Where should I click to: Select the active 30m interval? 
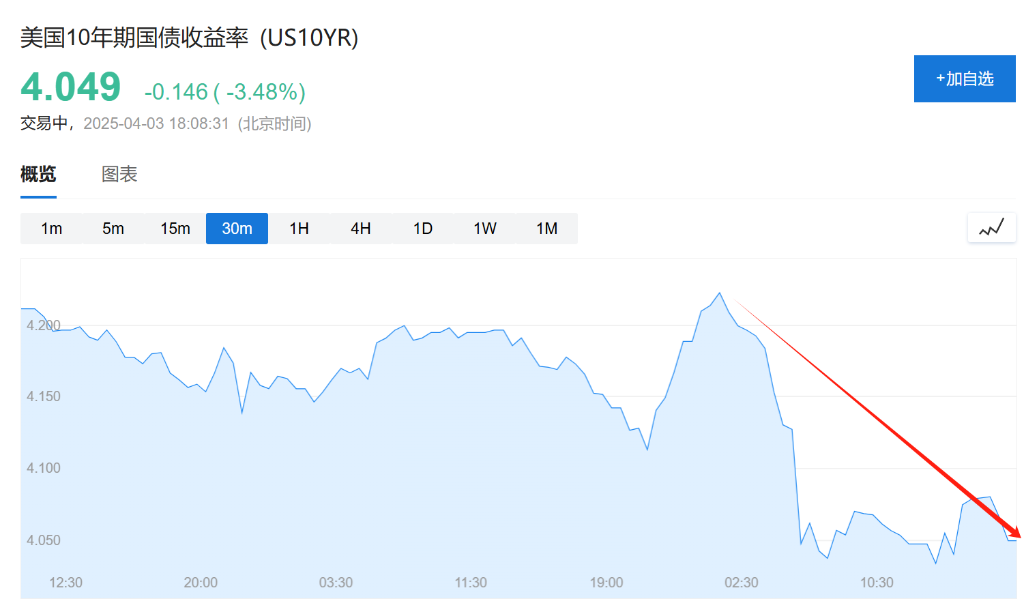click(x=237, y=228)
